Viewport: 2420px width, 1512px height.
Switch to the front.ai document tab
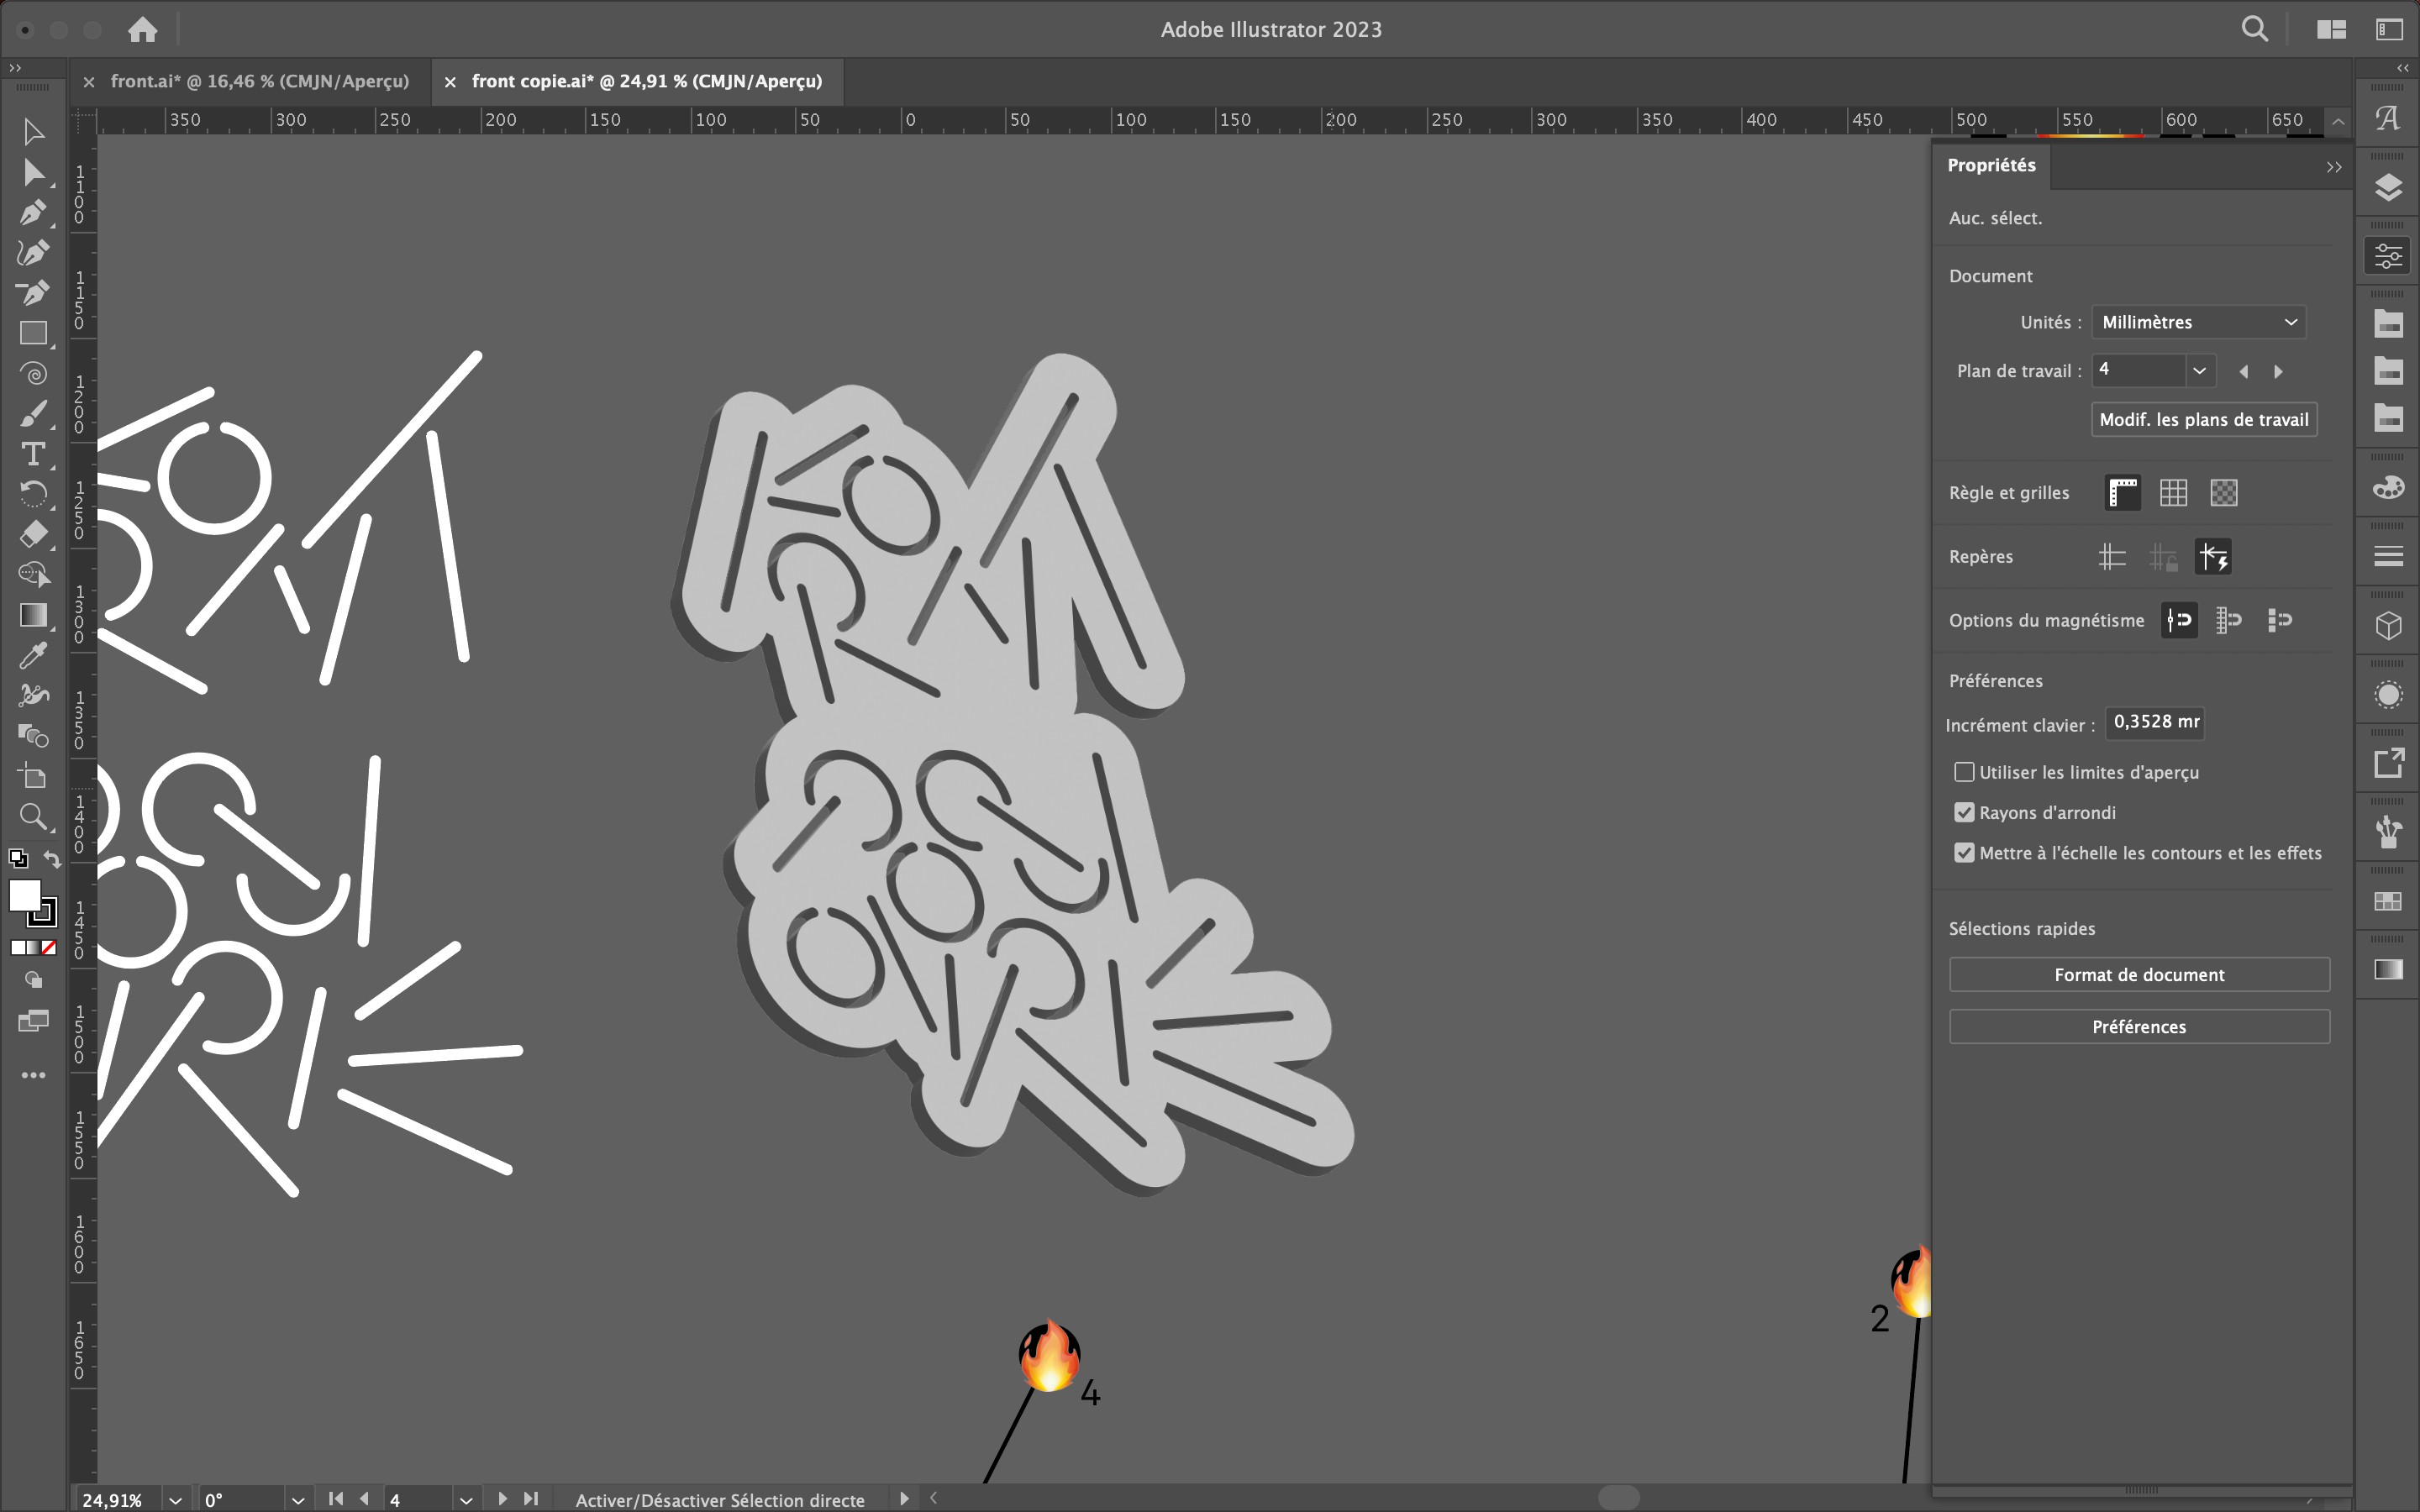pyautogui.click(x=259, y=81)
